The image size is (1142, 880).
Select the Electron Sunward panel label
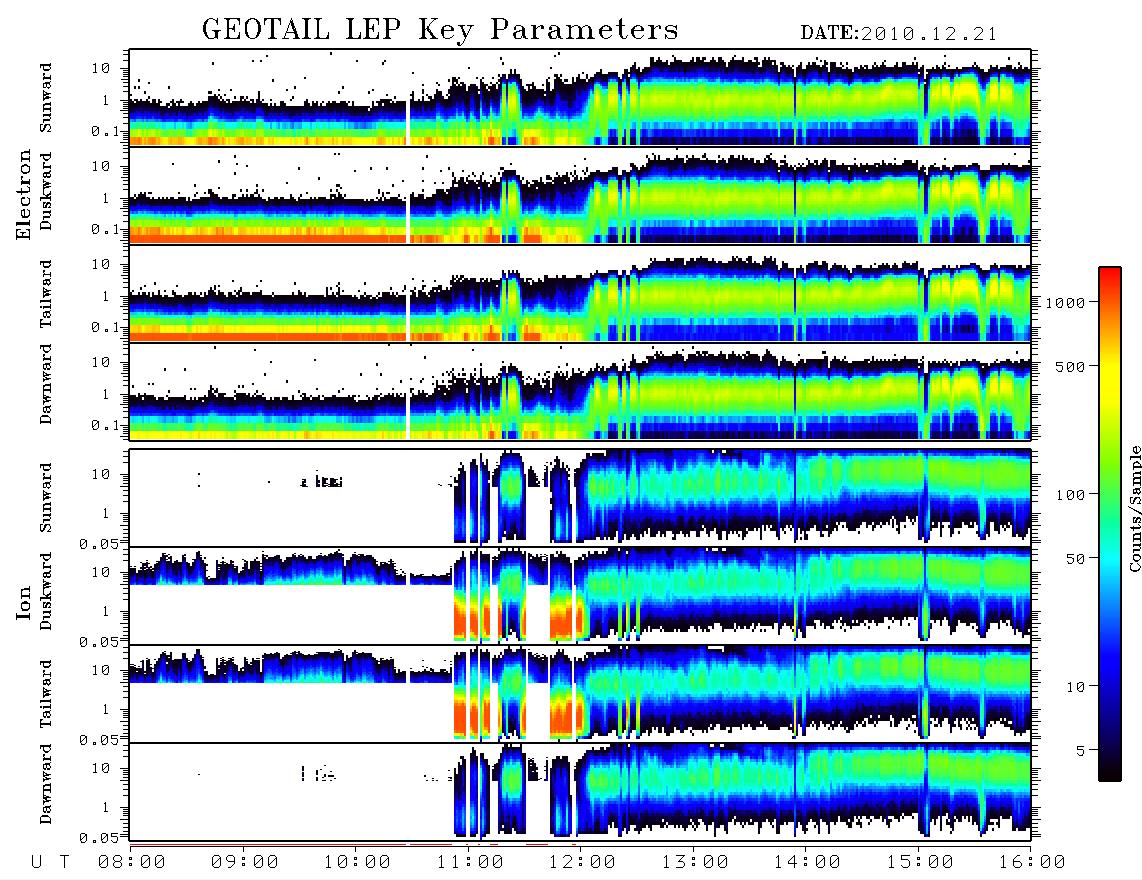click(x=46, y=98)
